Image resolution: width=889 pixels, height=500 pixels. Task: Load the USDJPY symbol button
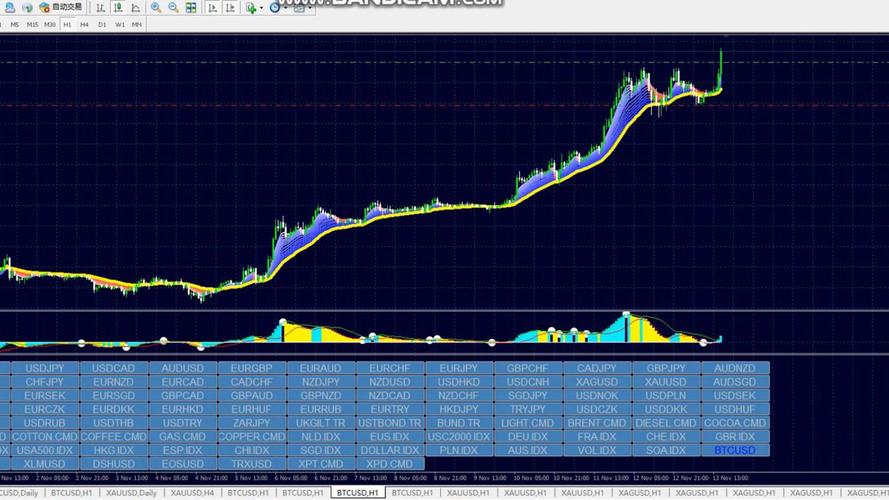click(x=45, y=368)
